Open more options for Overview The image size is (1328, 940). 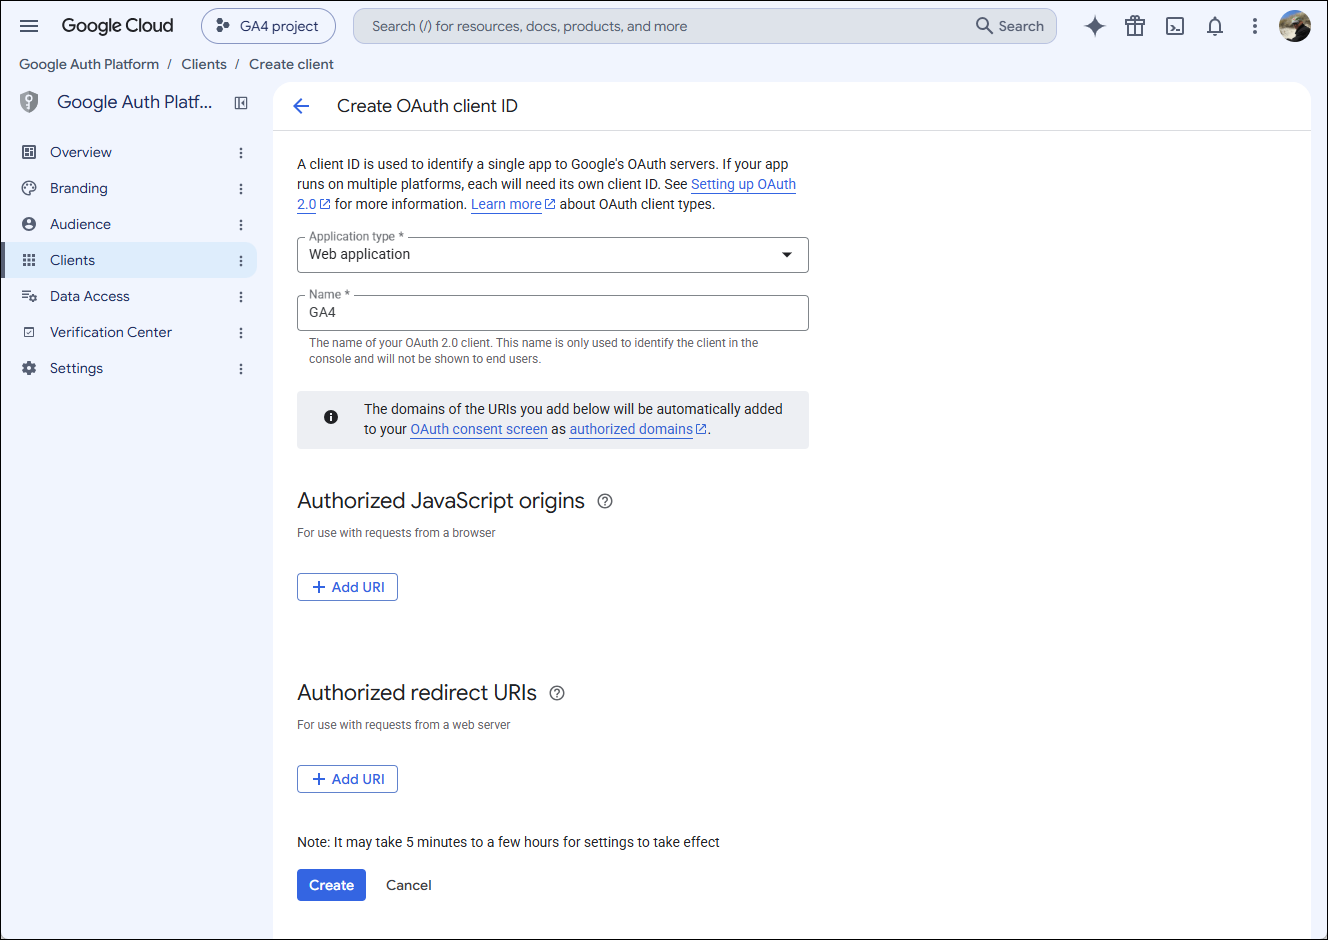click(241, 153)
